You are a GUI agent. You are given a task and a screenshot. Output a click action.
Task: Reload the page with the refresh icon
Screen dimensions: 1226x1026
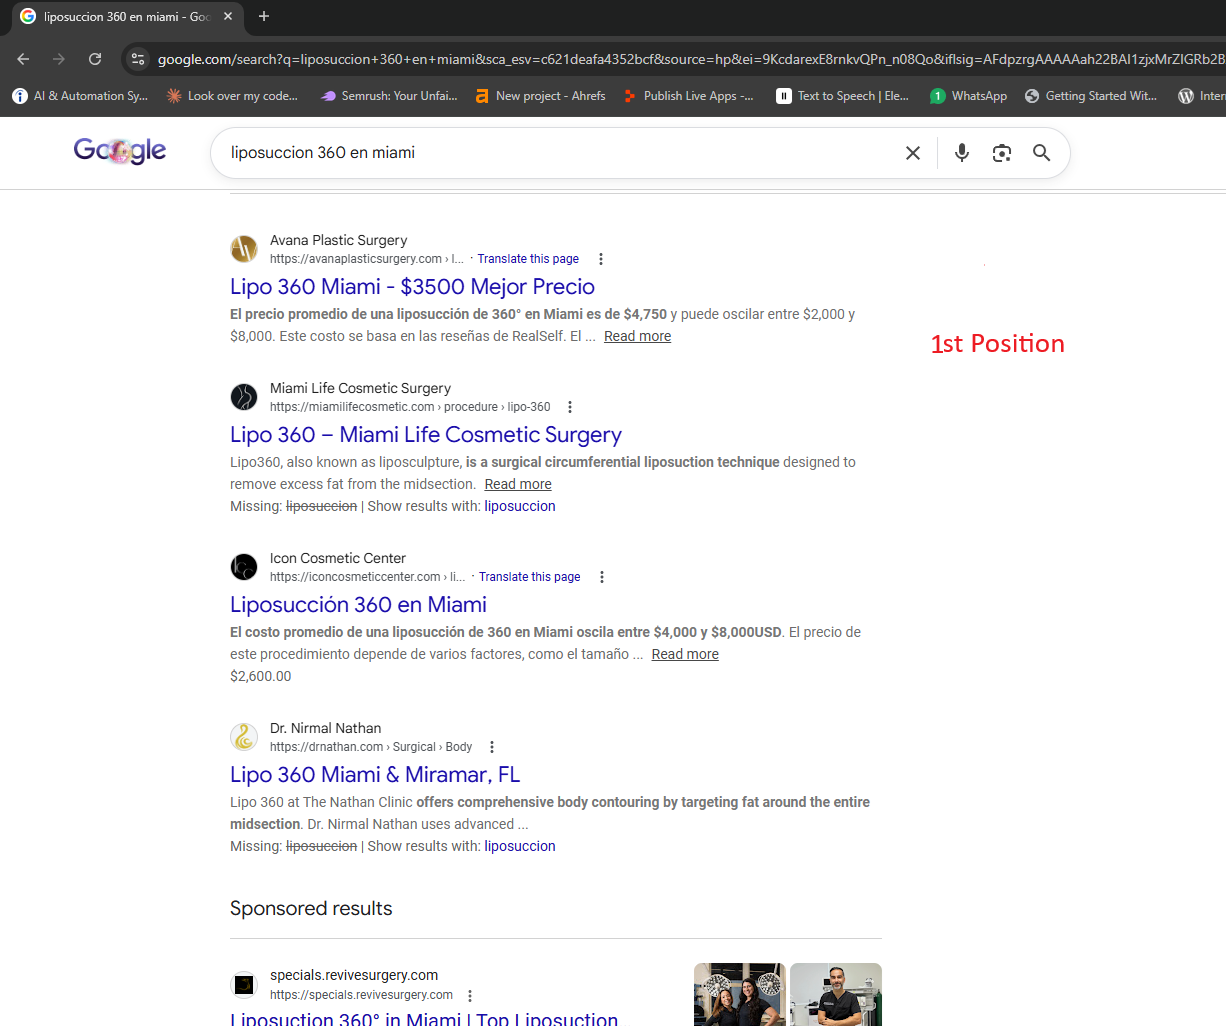coord(95,59)
